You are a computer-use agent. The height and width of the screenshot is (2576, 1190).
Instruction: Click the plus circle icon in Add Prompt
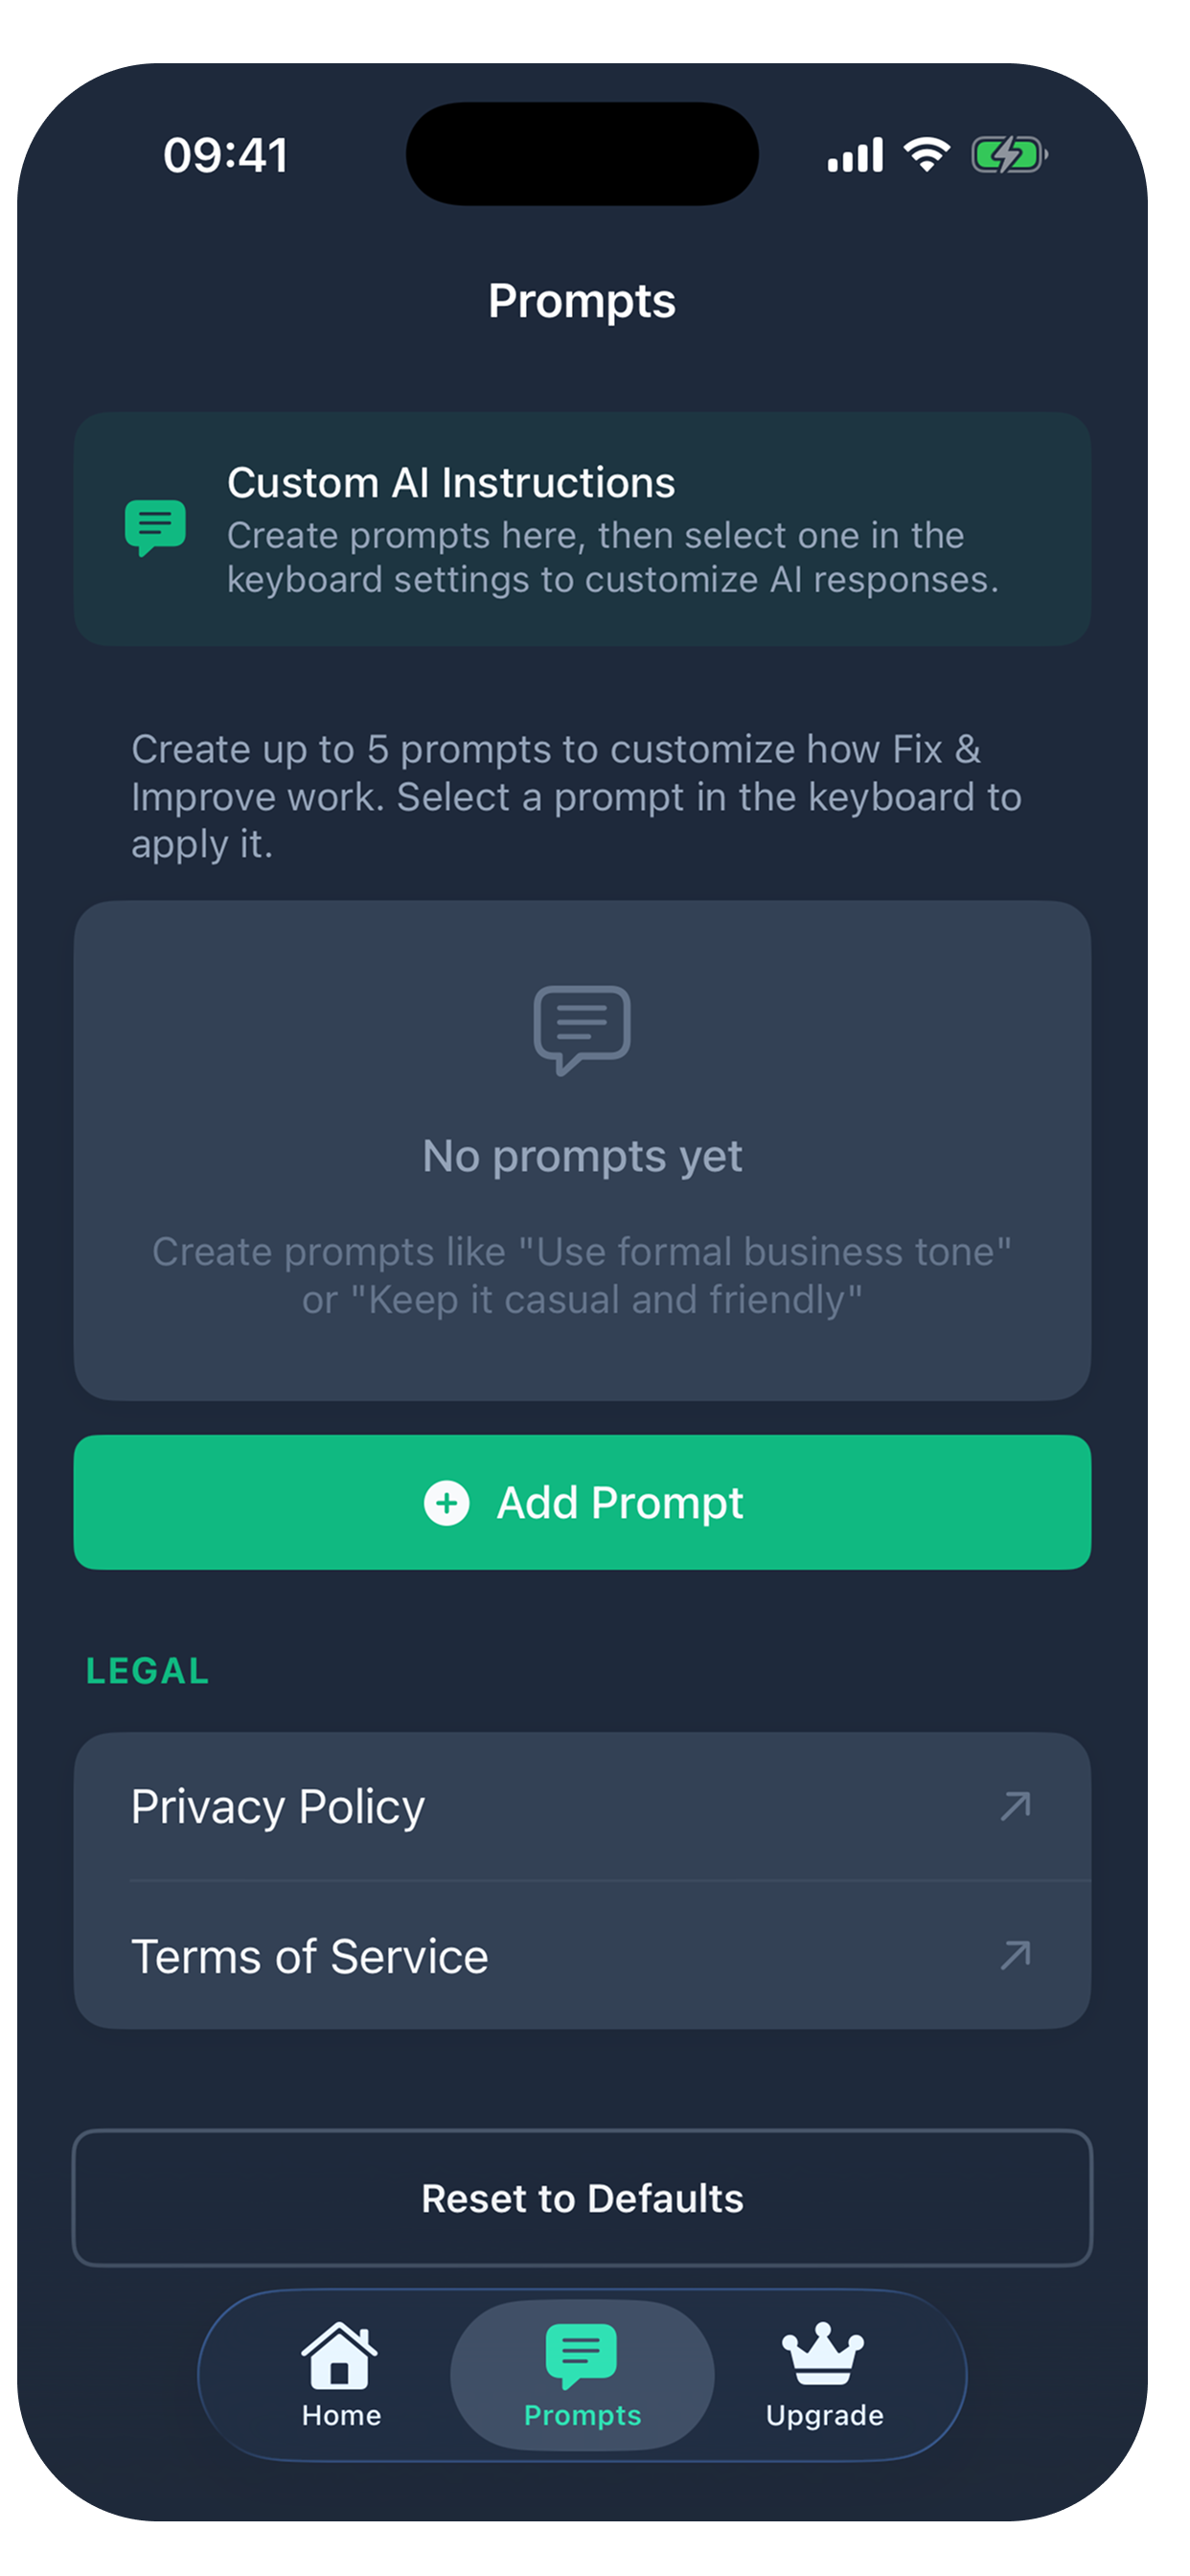click(446, 1503)
